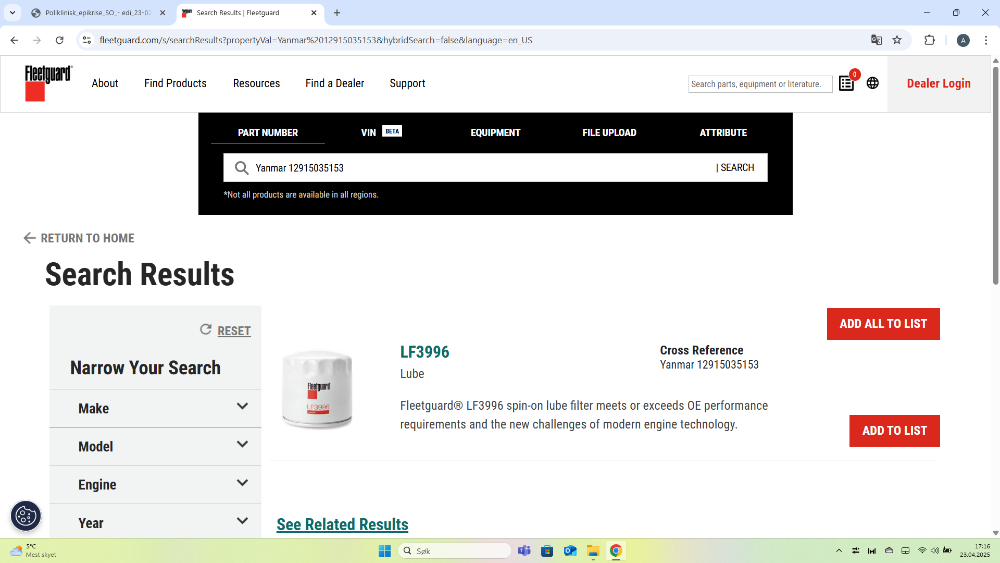The height and width of the screenshot is (563, 1000).
Task: Open Chrome three-dot menu
Action: tap(986, 40)
